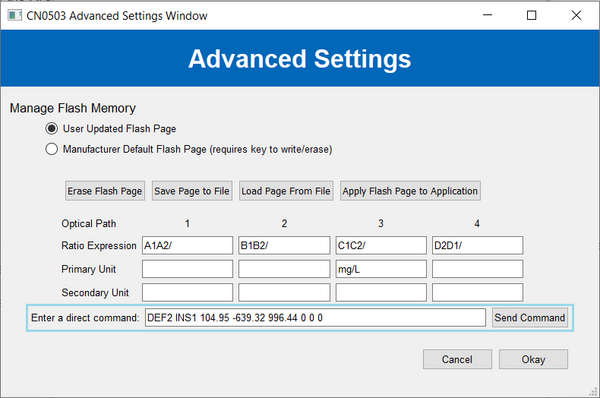The image size is (600, 398).
Task: Click the Send Command button
Action: [530, 318]
